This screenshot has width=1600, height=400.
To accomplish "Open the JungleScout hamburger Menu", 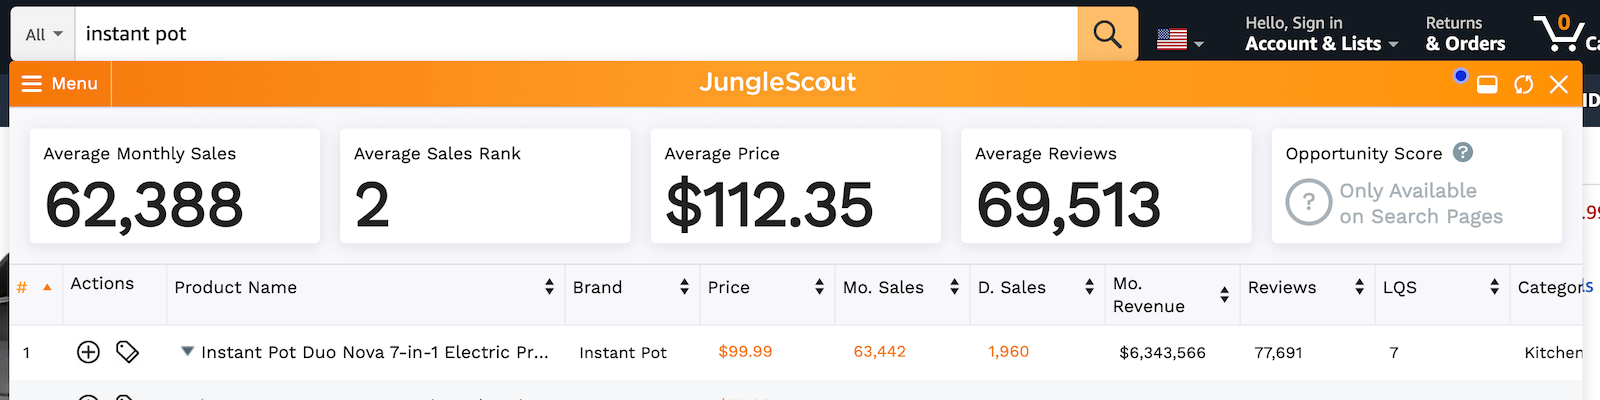I will (x=60, y=84).
